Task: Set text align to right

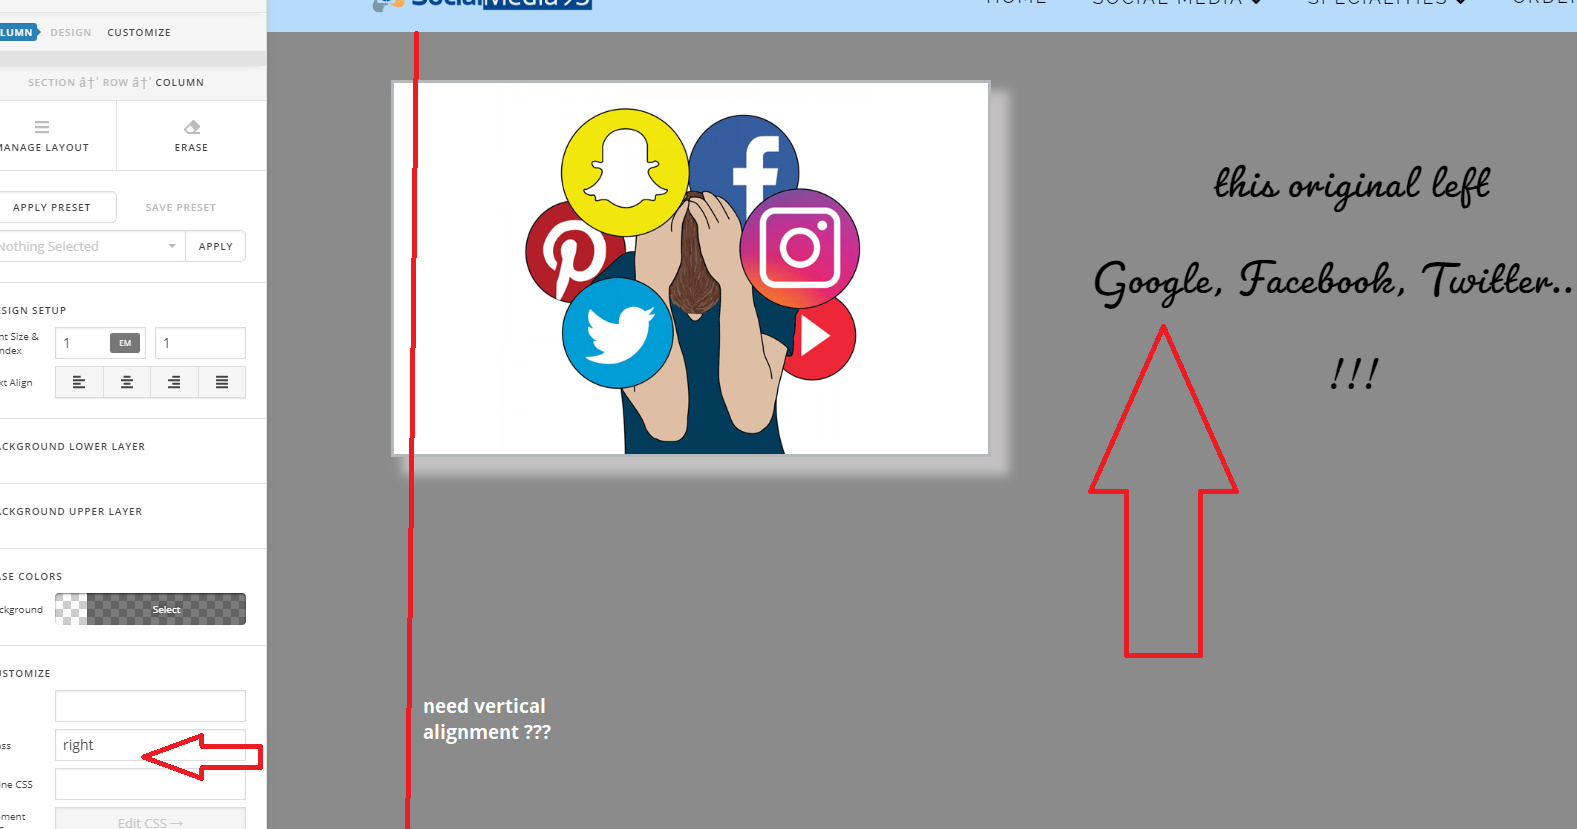Action: pos(174,382)
